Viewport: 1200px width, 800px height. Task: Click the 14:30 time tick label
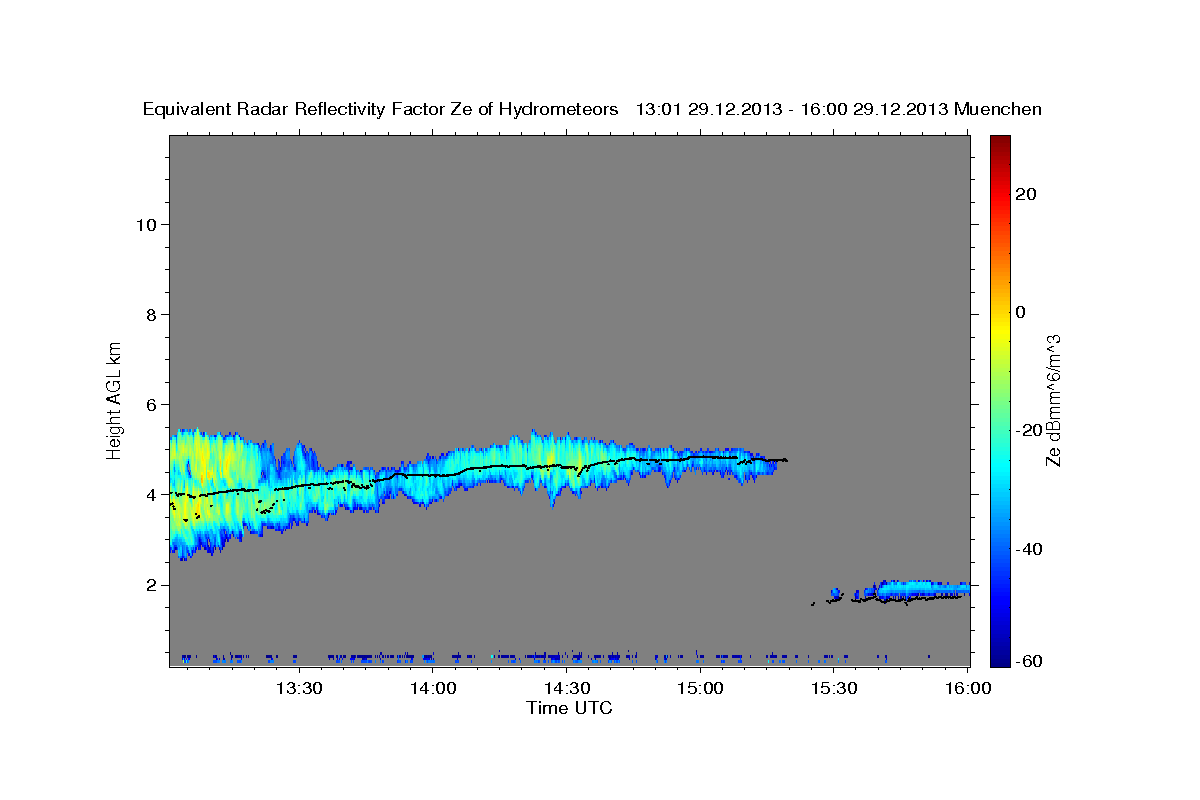click(x=567, y=688)
